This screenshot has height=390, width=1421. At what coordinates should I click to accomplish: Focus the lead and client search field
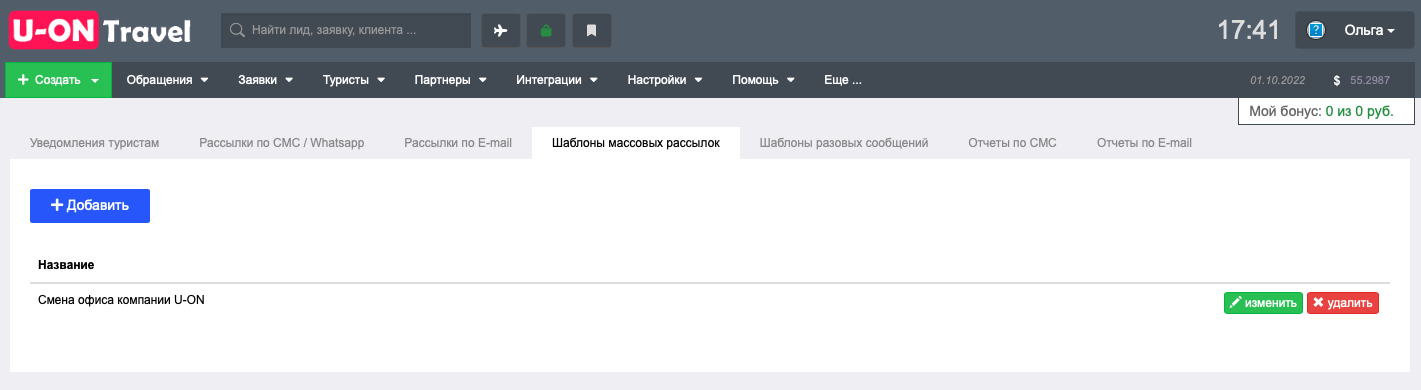tap(346, 30)
